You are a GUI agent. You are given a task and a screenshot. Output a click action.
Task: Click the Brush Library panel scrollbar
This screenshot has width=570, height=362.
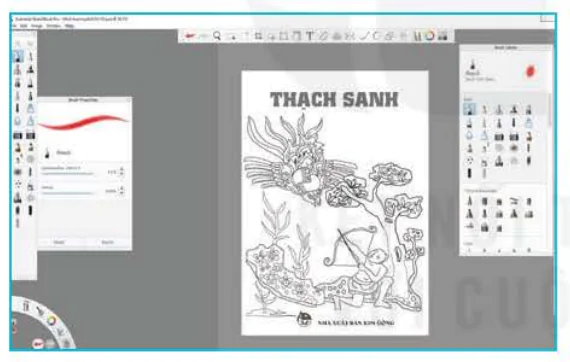pyautogui.click(x=550, y=111)
